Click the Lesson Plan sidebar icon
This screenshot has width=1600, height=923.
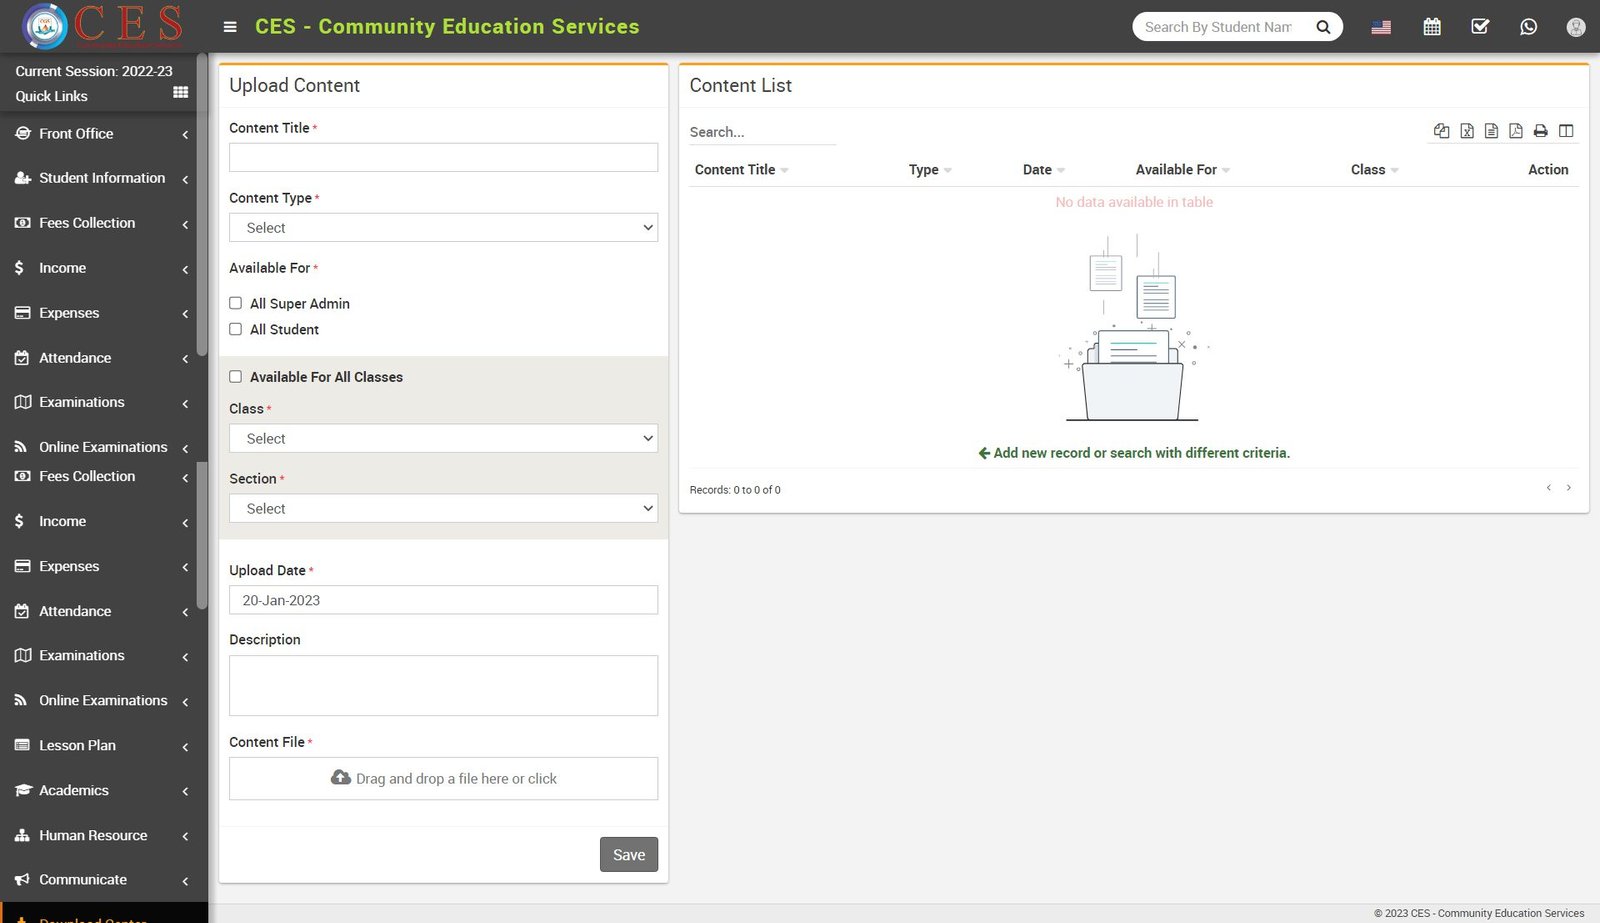(22, 745)
